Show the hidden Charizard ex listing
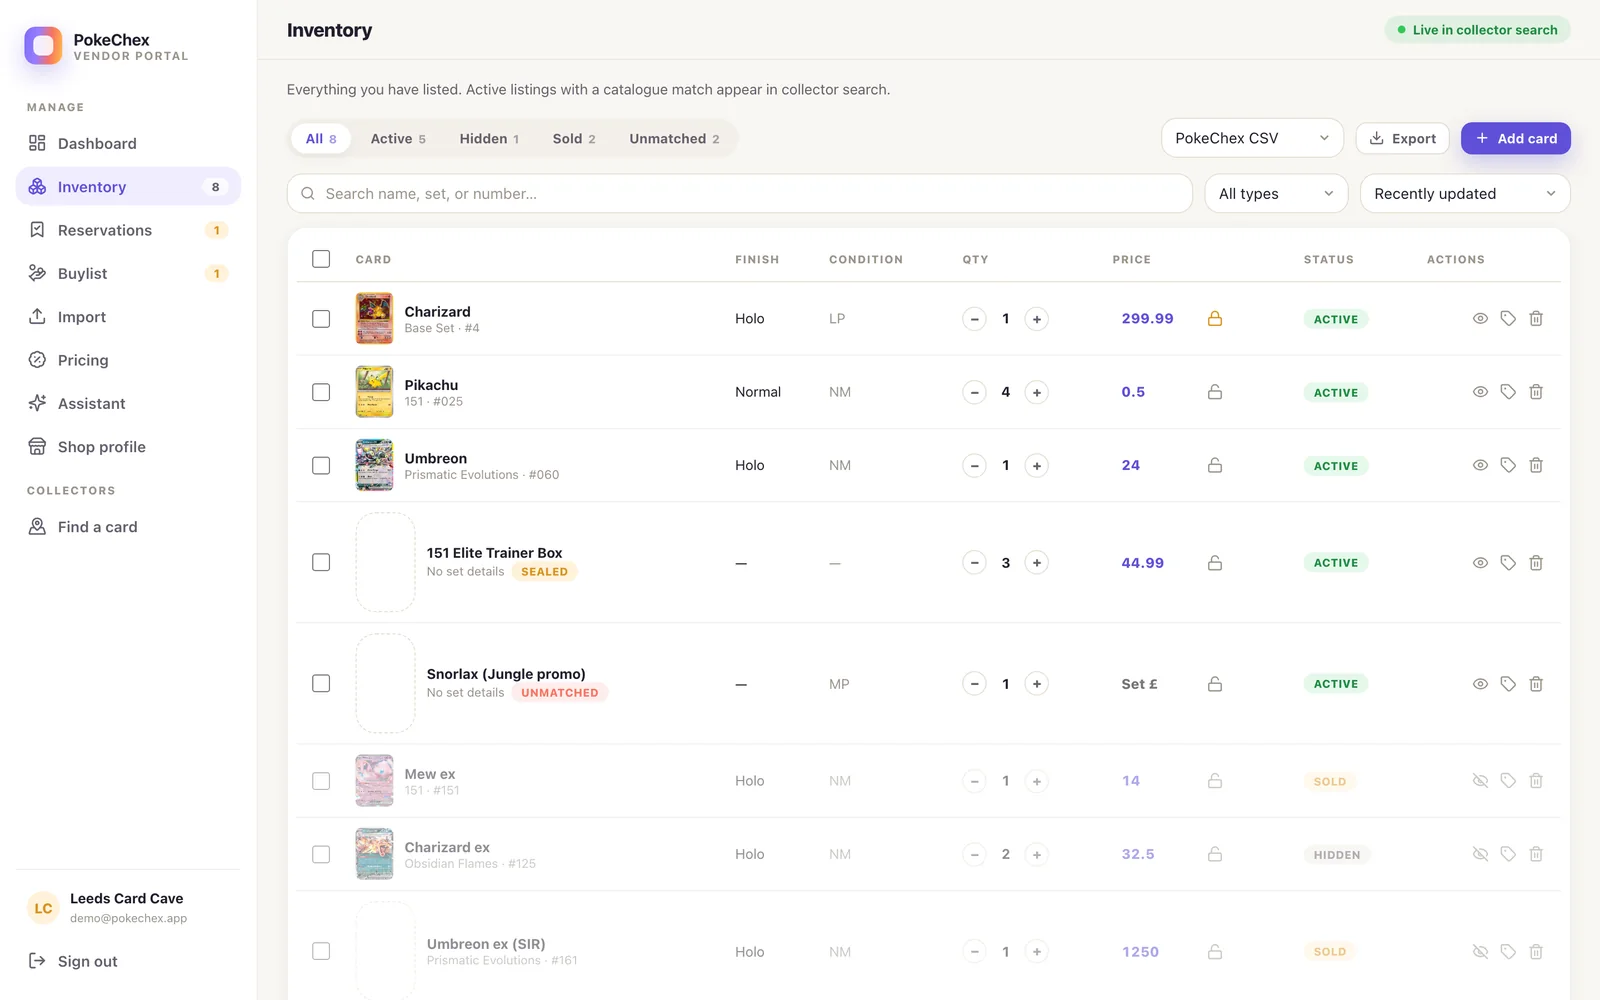Image resolution: width=1600 pixels, height=1000 pixels. (x=1480, y=854)
